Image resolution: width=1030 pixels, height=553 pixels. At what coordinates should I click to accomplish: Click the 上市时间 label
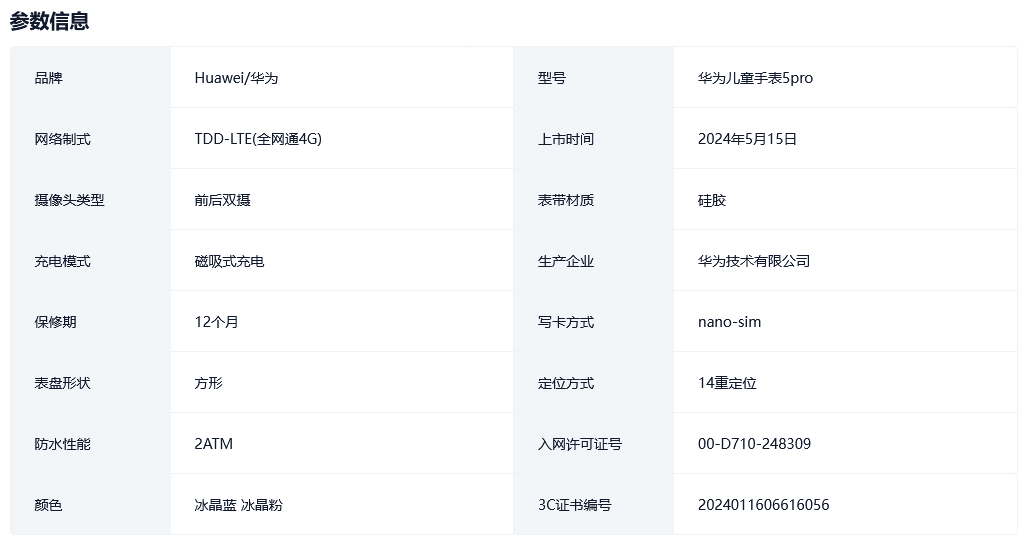(566, 139)
